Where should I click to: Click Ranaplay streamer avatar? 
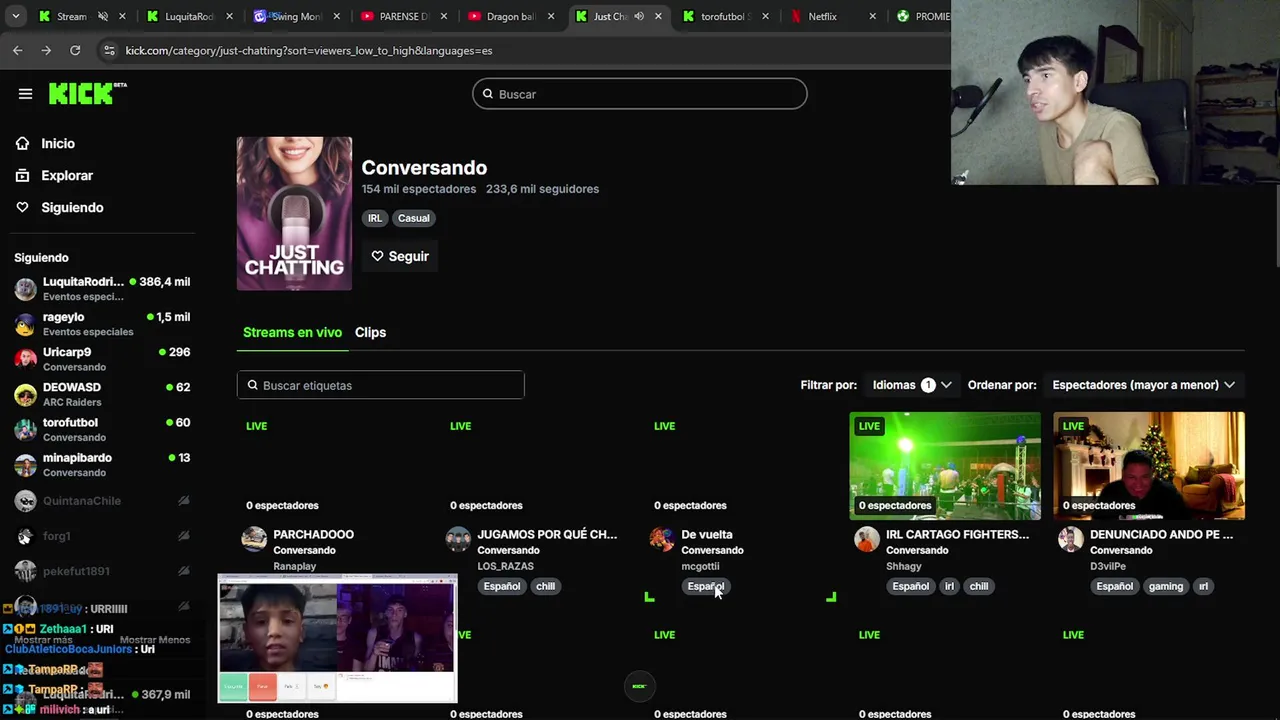click(x=254, y=540)
